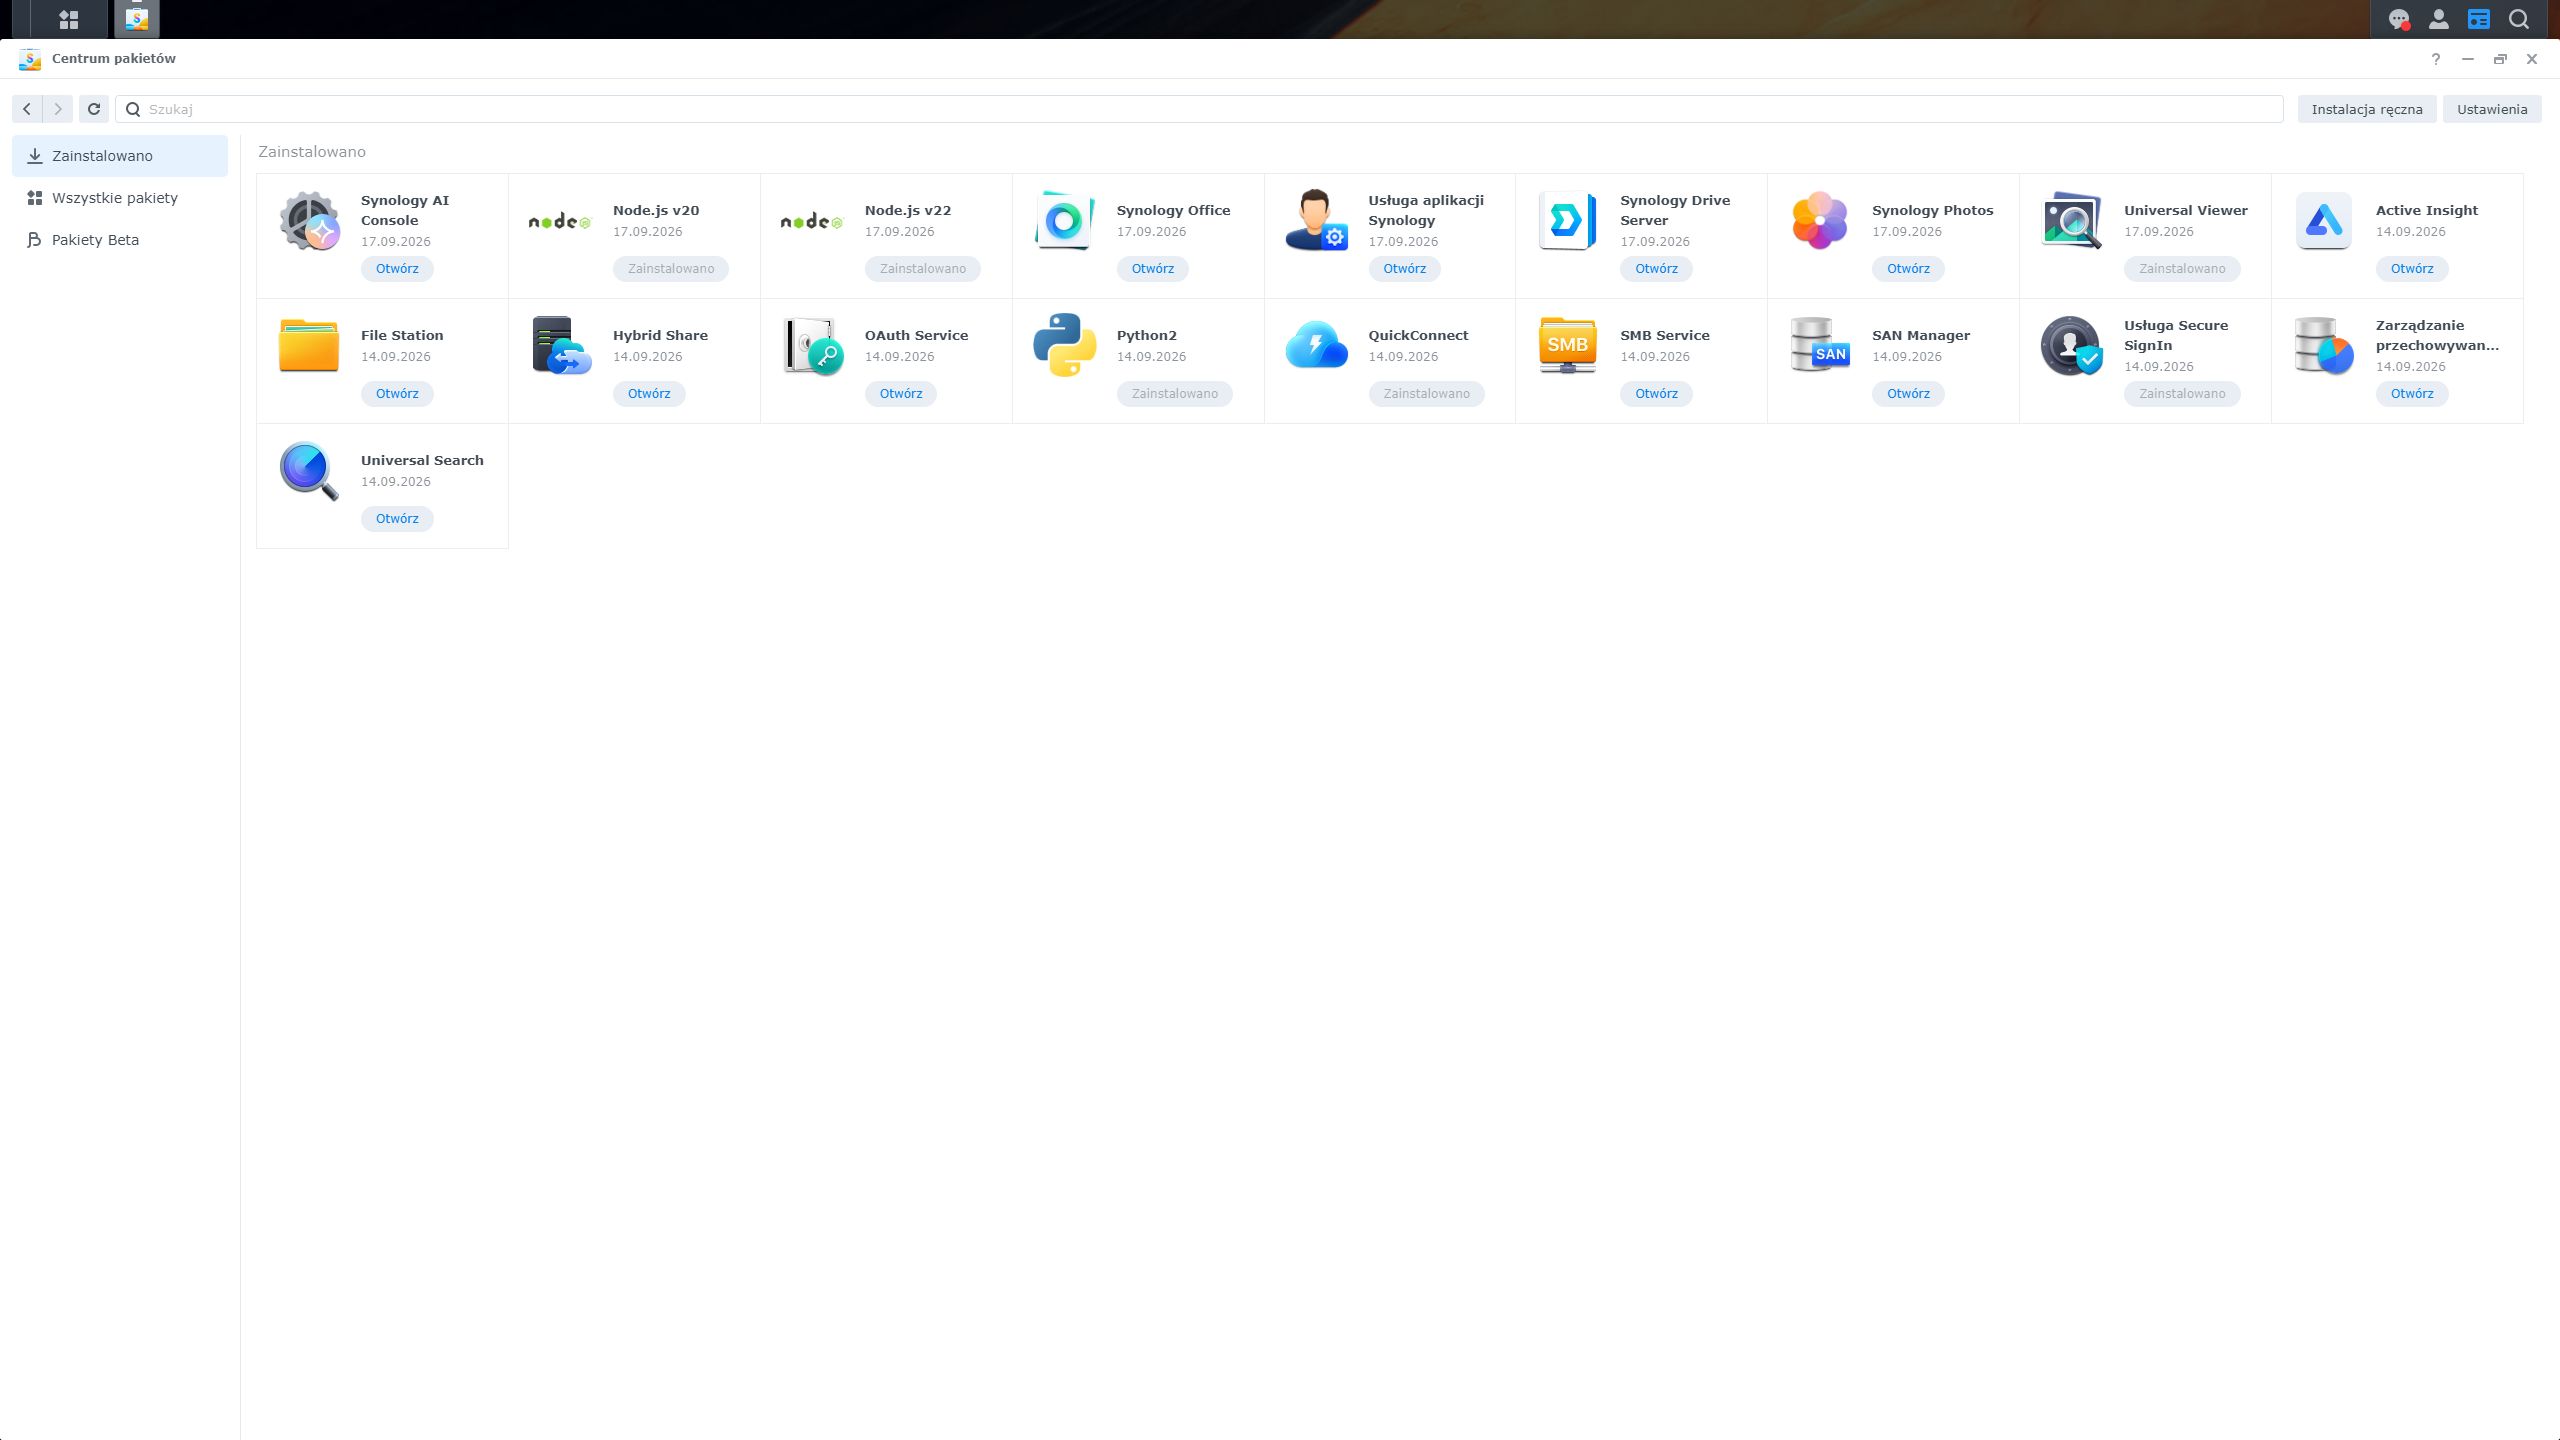Click Otwórz for Synology AI Console
The image size is (2560, 1440).
[x=397, y=269]
